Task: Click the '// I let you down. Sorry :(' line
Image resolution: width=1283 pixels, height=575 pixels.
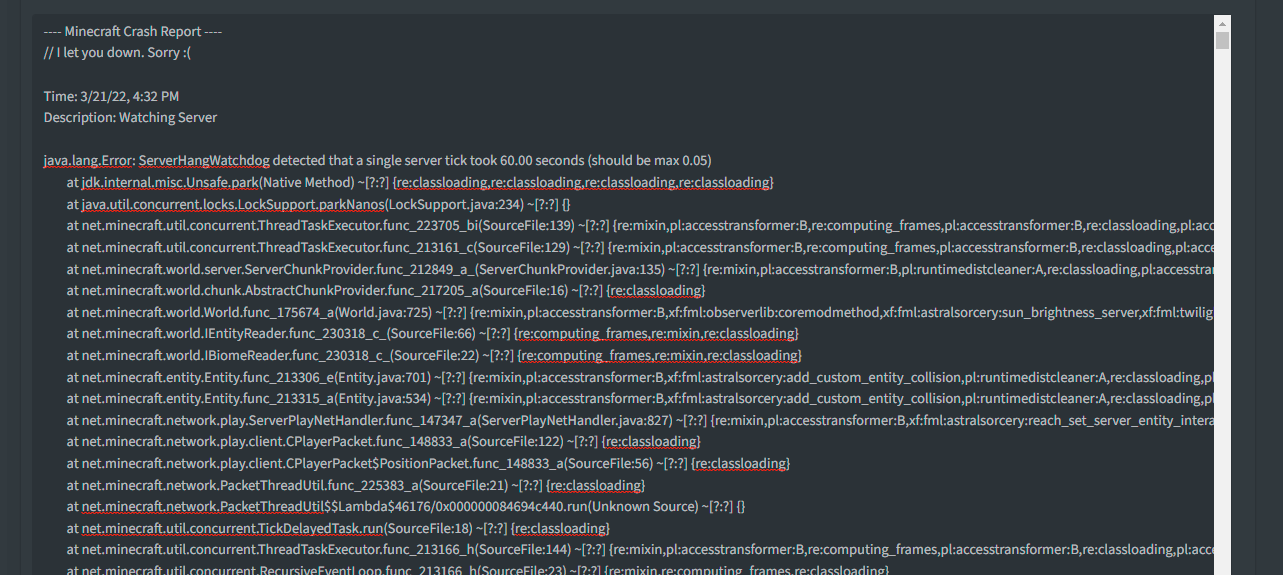Action: (x=117, y=52)
